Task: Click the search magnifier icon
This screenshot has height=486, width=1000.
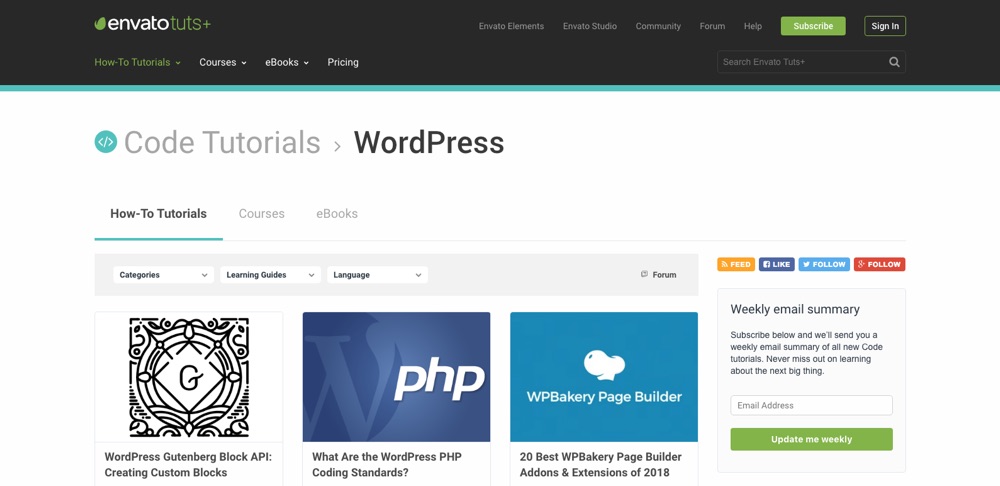Action: 894,62
